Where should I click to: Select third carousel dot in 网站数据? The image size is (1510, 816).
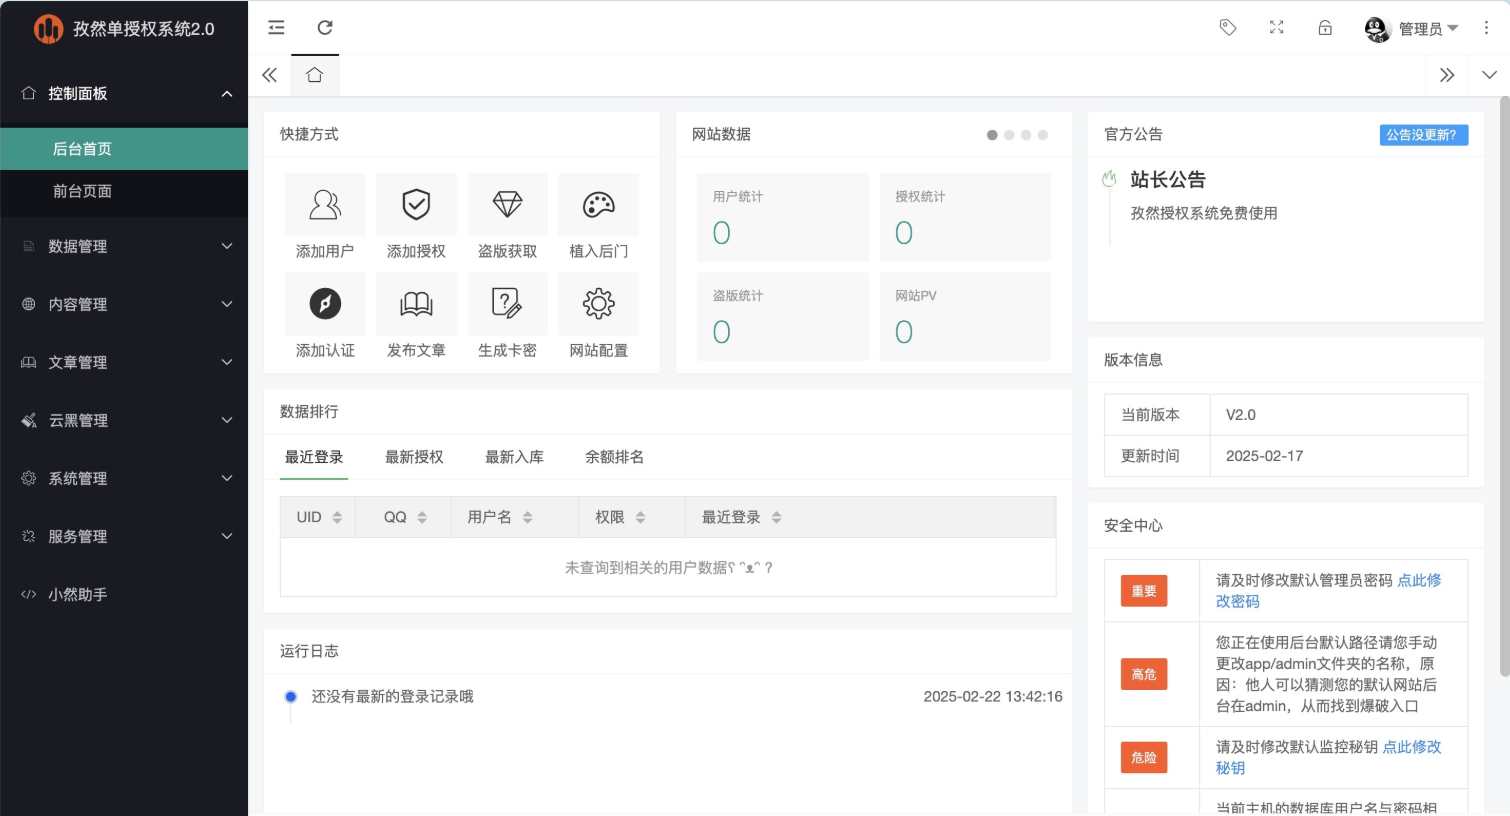coord(1026,135)
